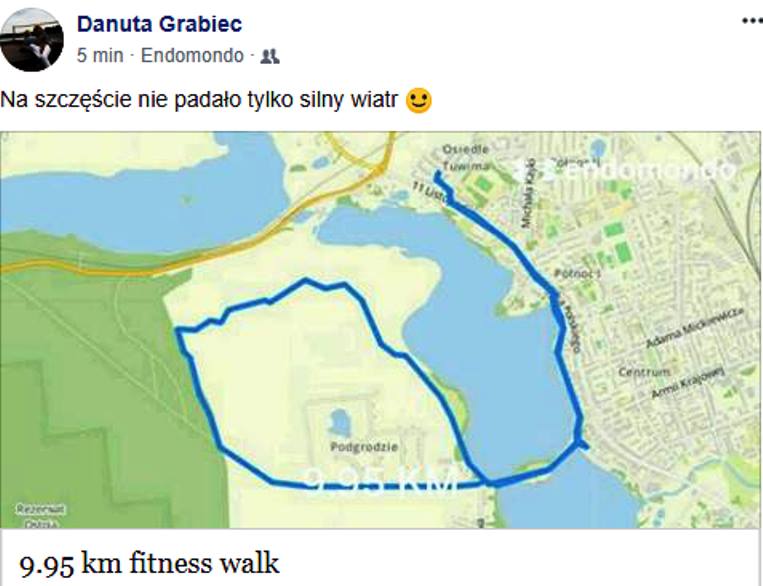Open Danuta Grabiec's profile picture

point(32,40)
